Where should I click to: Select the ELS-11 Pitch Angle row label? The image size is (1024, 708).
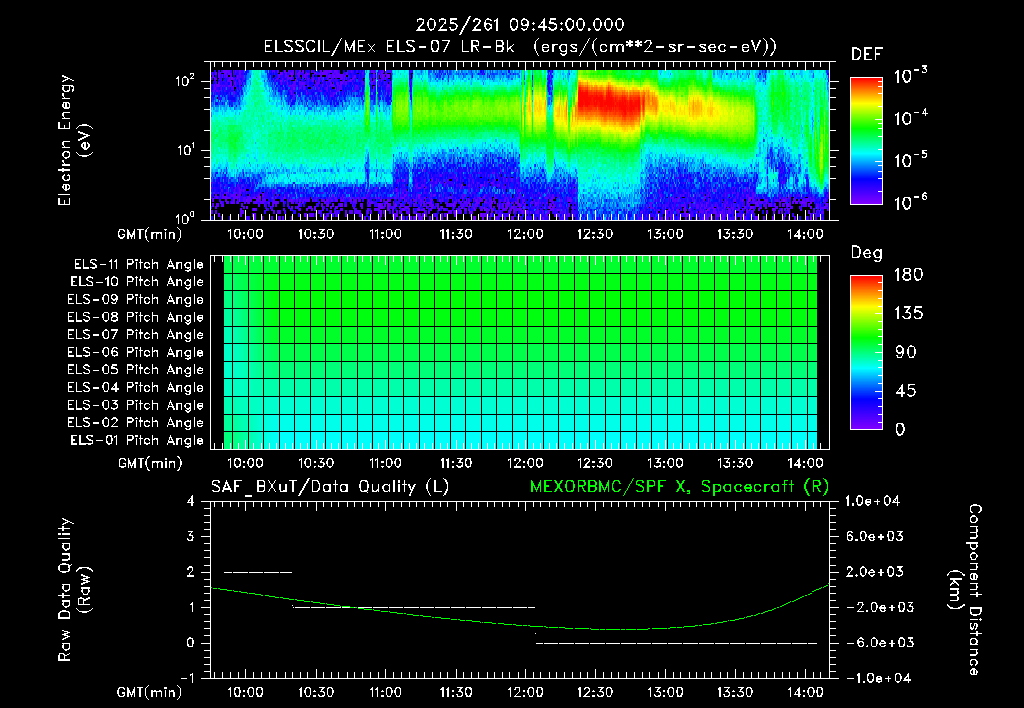(x=138, y=265)
